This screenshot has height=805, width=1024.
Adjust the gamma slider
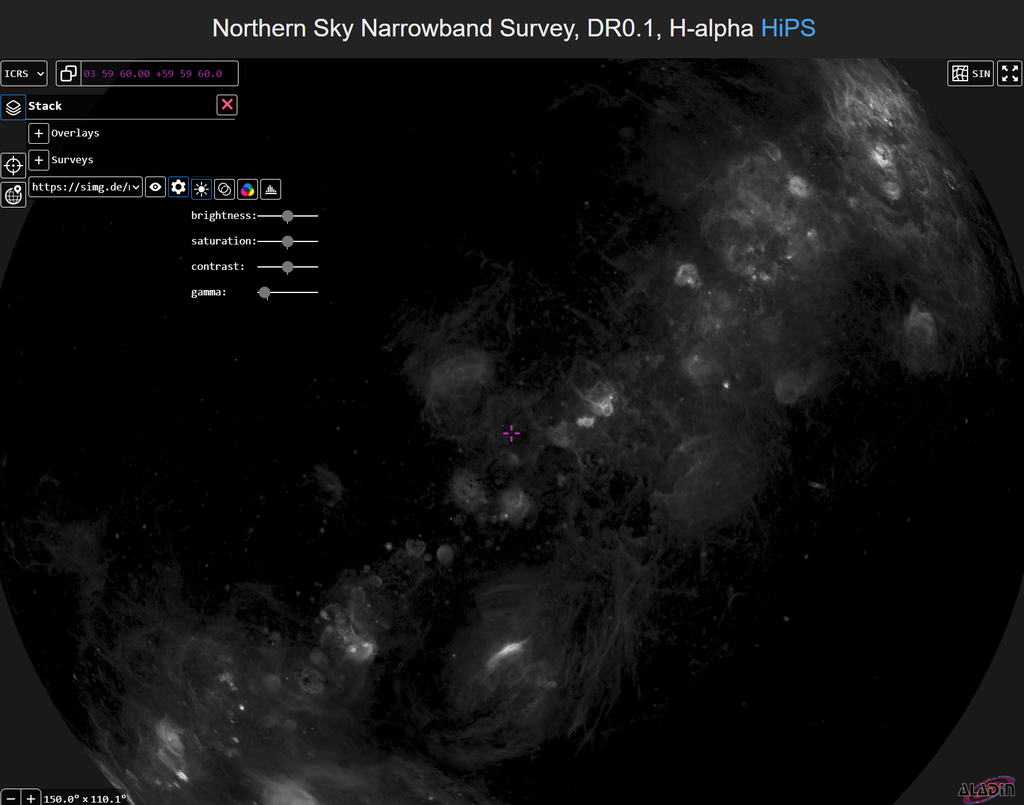click(287, 292)
